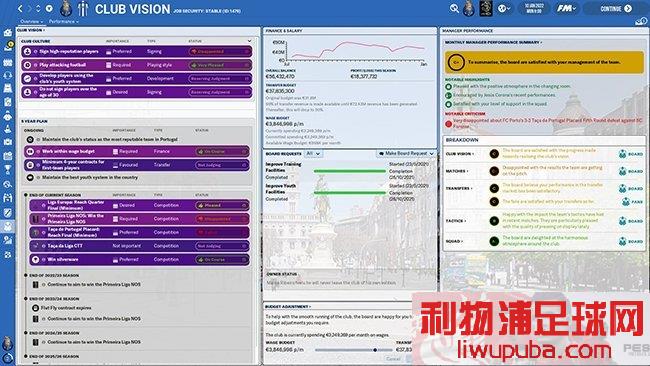This screenshot has width=650, height=366.
Task: Collapse the Club Culture section chevron
Action: (249, 41)
